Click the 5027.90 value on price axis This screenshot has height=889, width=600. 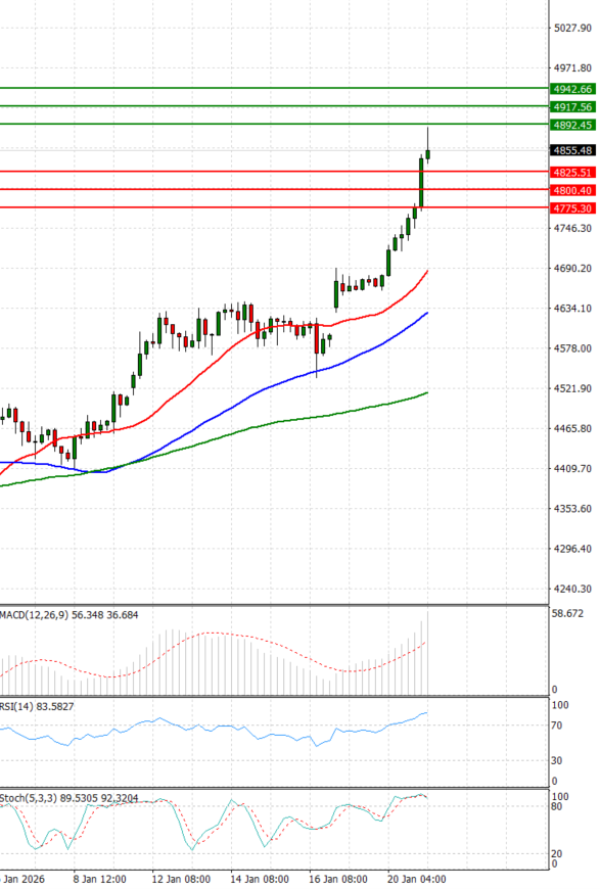pos(572,28)
